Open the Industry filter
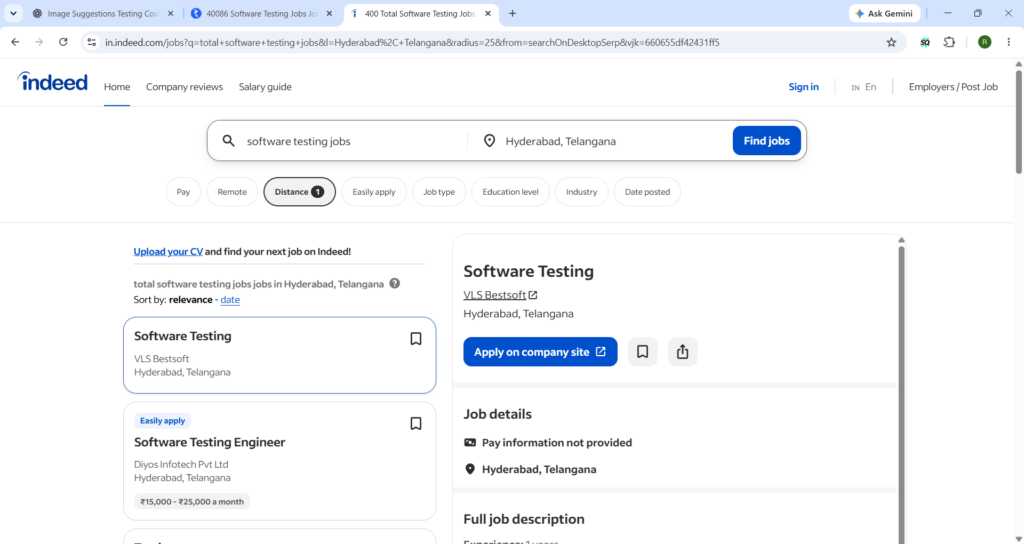Image resolution: width=1024 pixels, height=544 pixels. (581, 192)
